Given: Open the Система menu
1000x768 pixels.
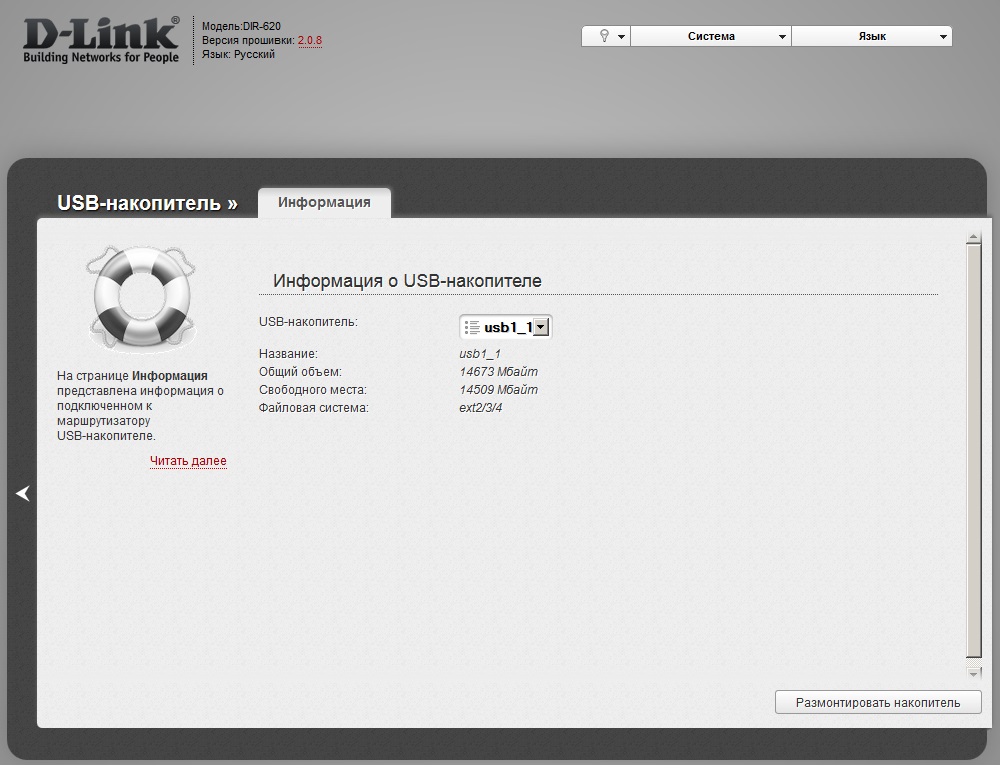Looking at the screenshot, I should [x=711, y=36].
